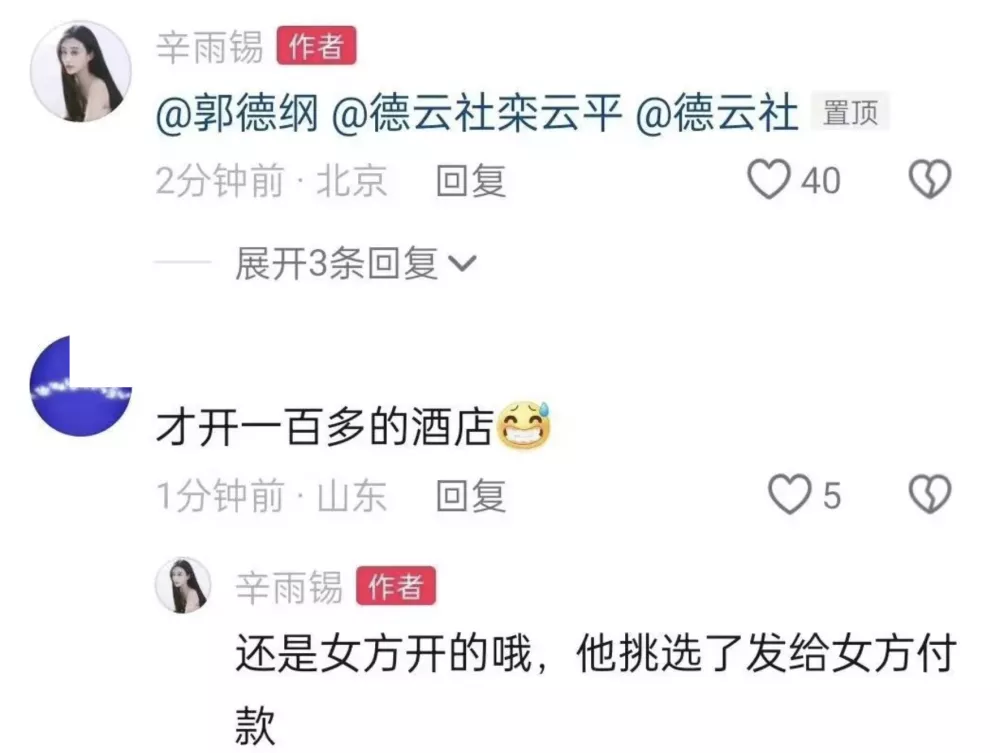This screenshot has height=753, width=1000.
Task: Open the @郭德纲 mention
Action: [237, 113]
